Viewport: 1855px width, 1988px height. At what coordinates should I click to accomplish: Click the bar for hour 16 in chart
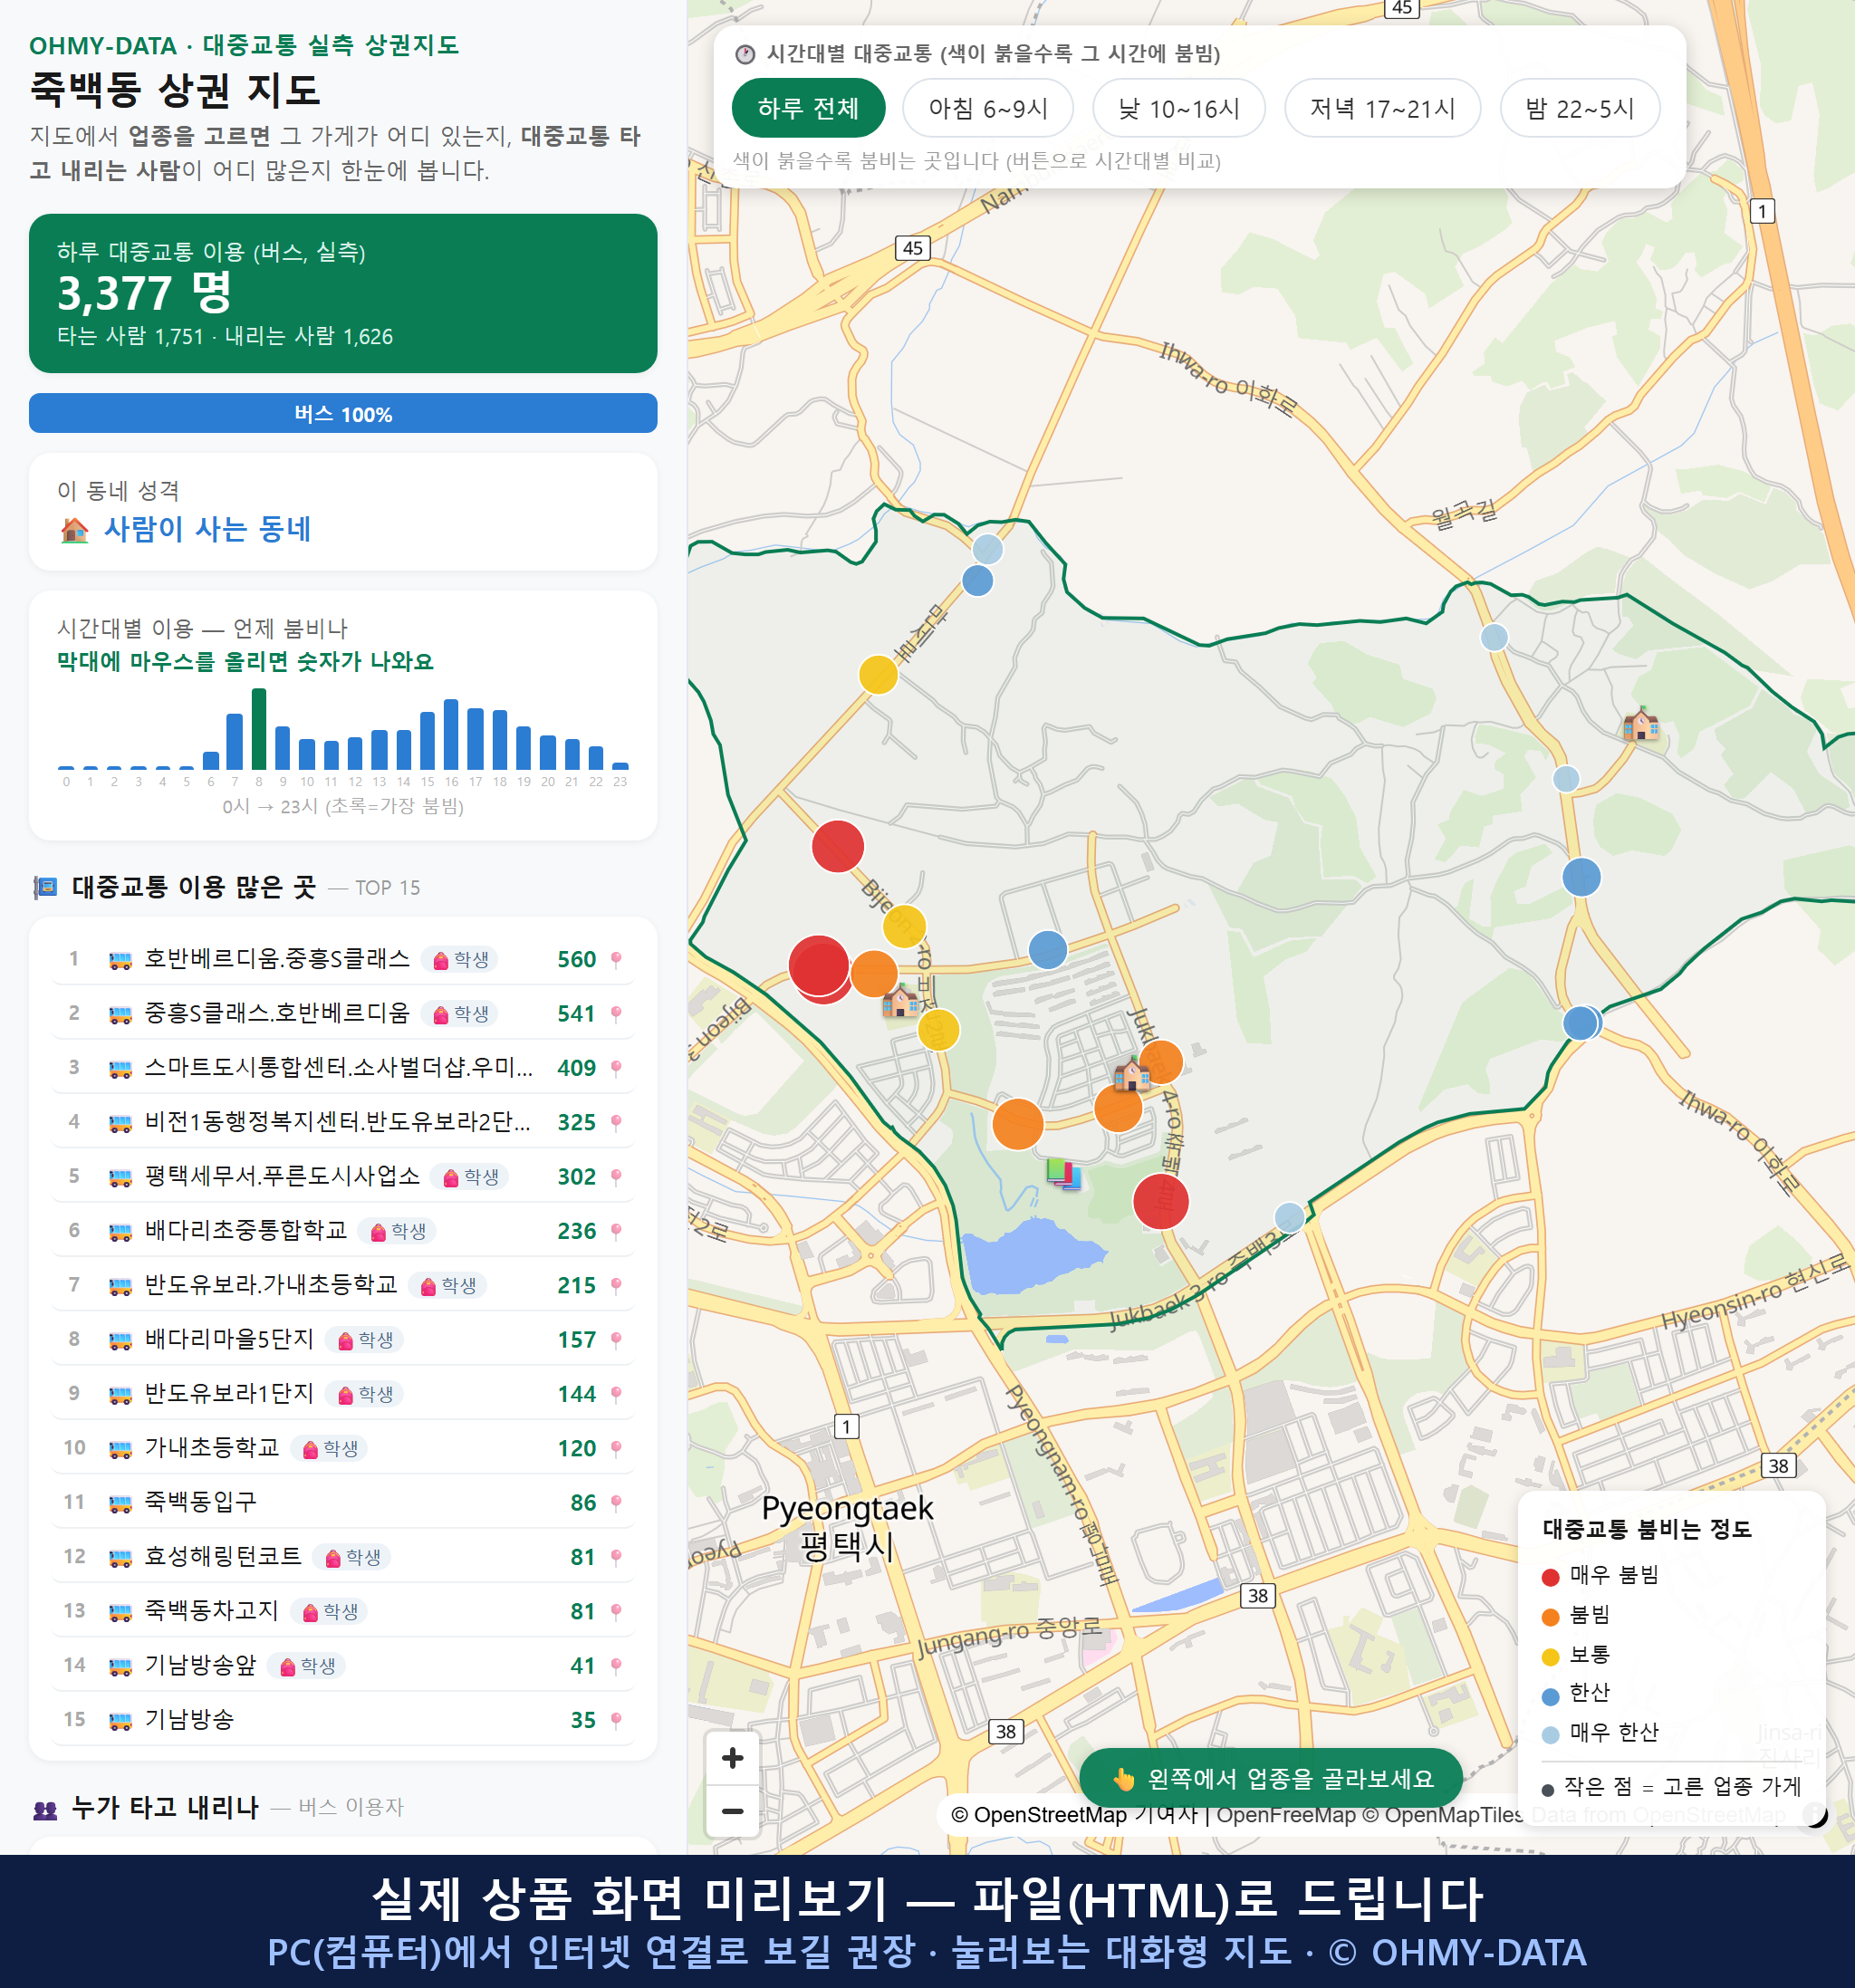tap(451, 733)
